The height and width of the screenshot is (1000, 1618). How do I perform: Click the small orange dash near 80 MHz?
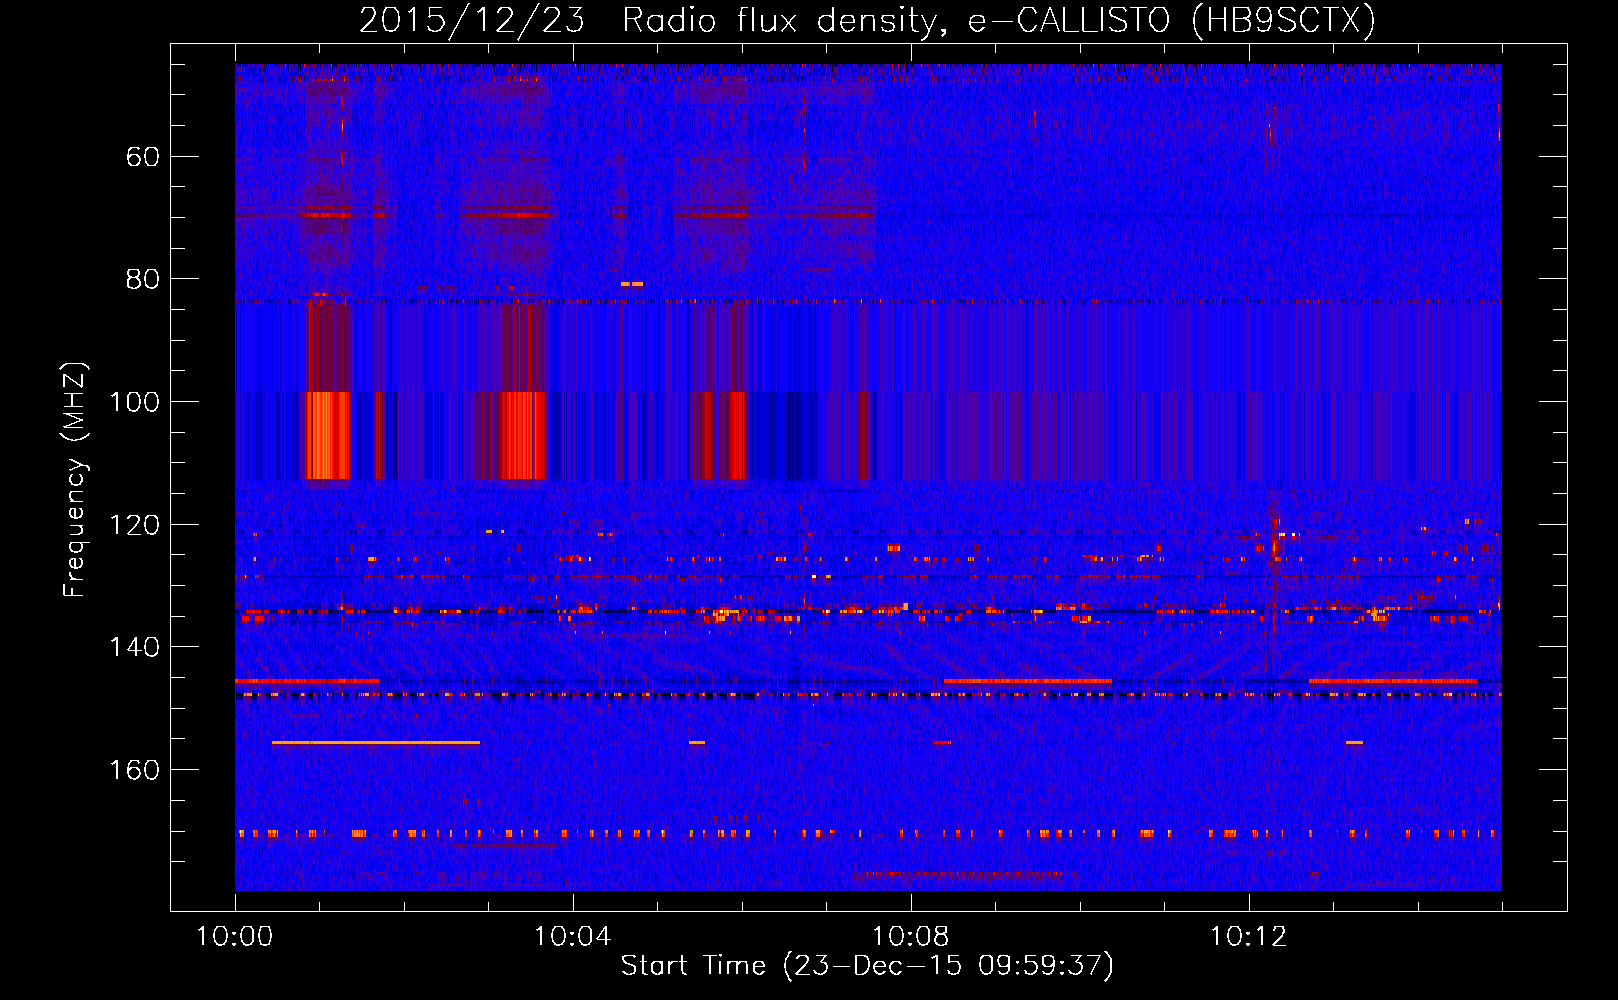pyautogui.click(x=632, y=284)
